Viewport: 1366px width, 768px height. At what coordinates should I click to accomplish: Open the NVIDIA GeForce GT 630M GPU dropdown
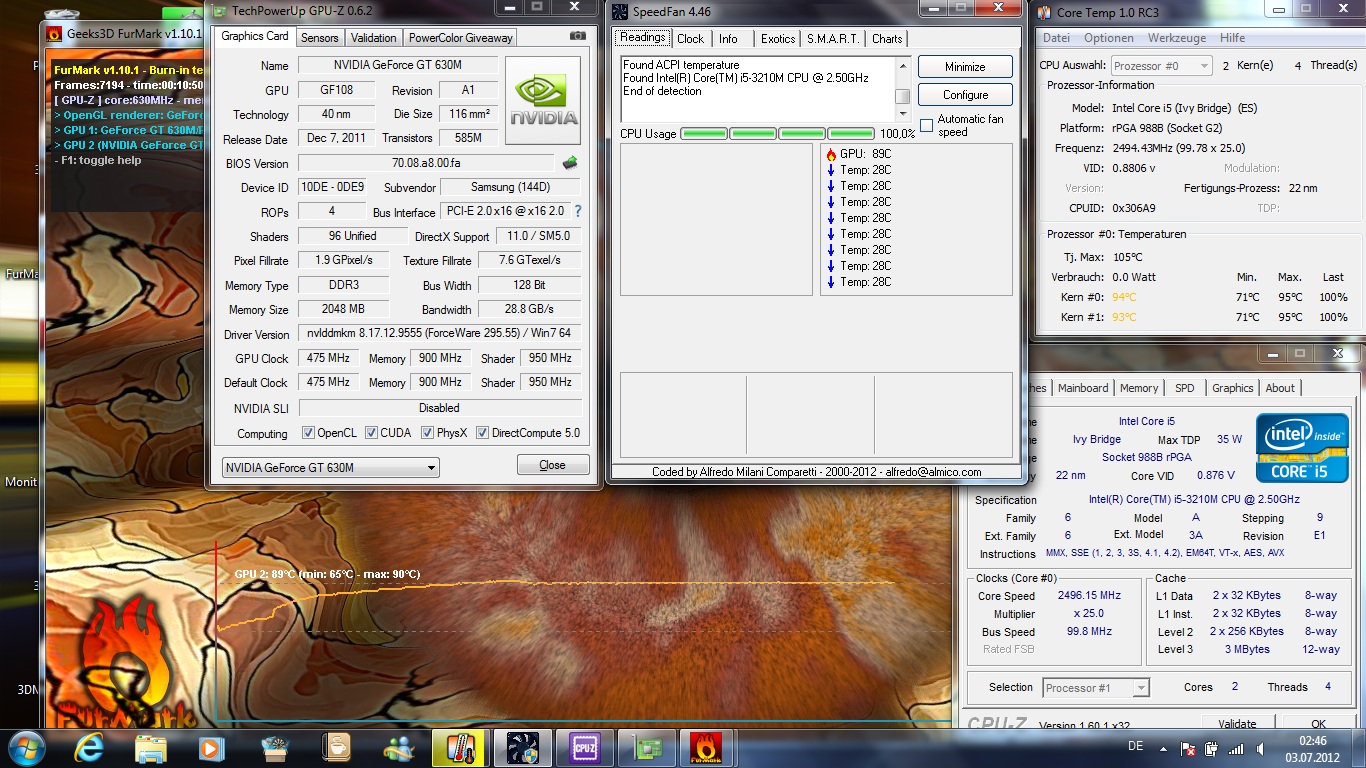[x=330, y=467]
